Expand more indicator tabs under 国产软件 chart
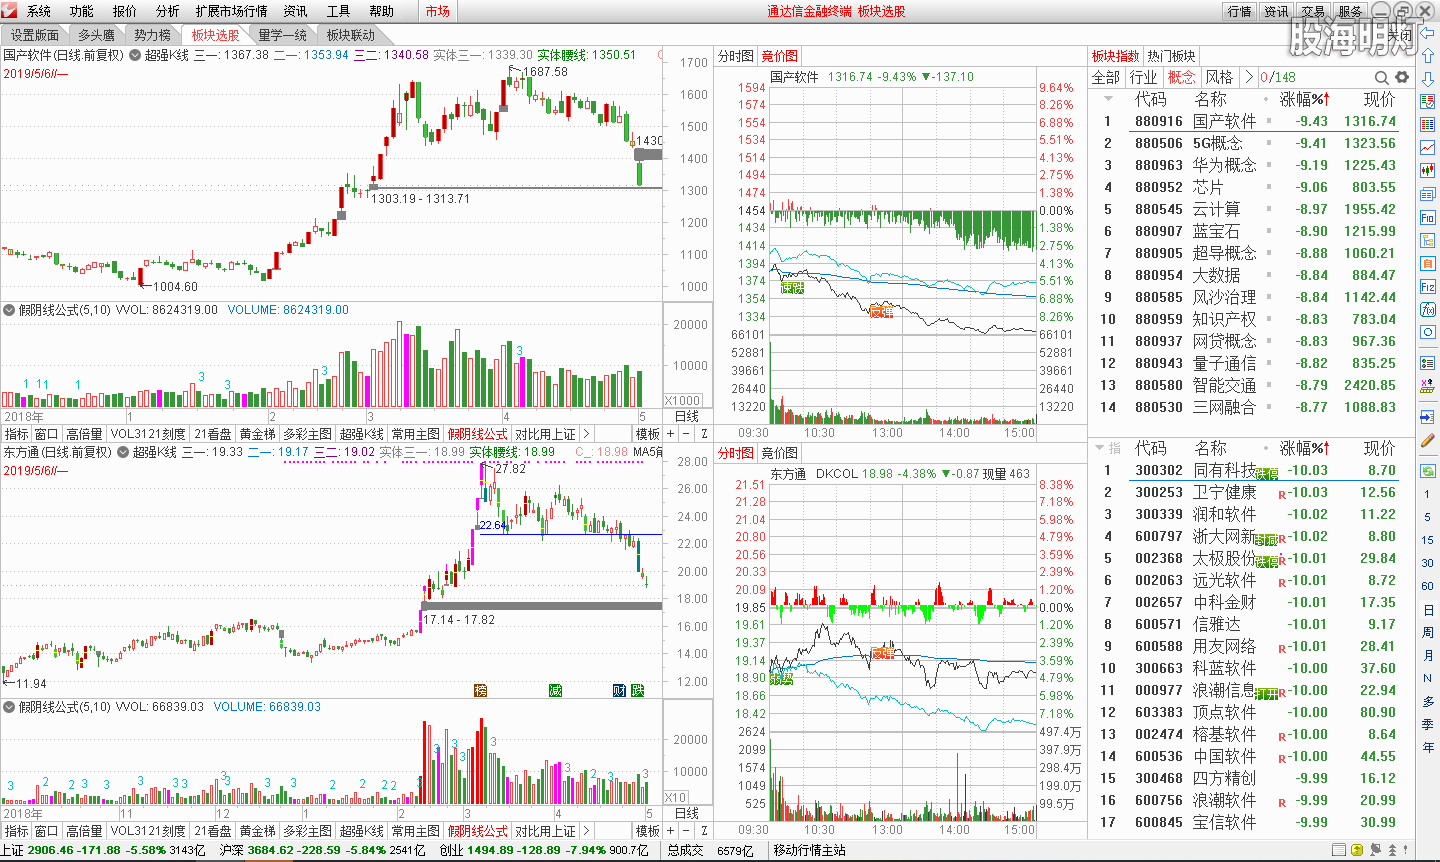Image resolution: width=1440 pixels, height=862 pixels. click(x=586, y=434)
